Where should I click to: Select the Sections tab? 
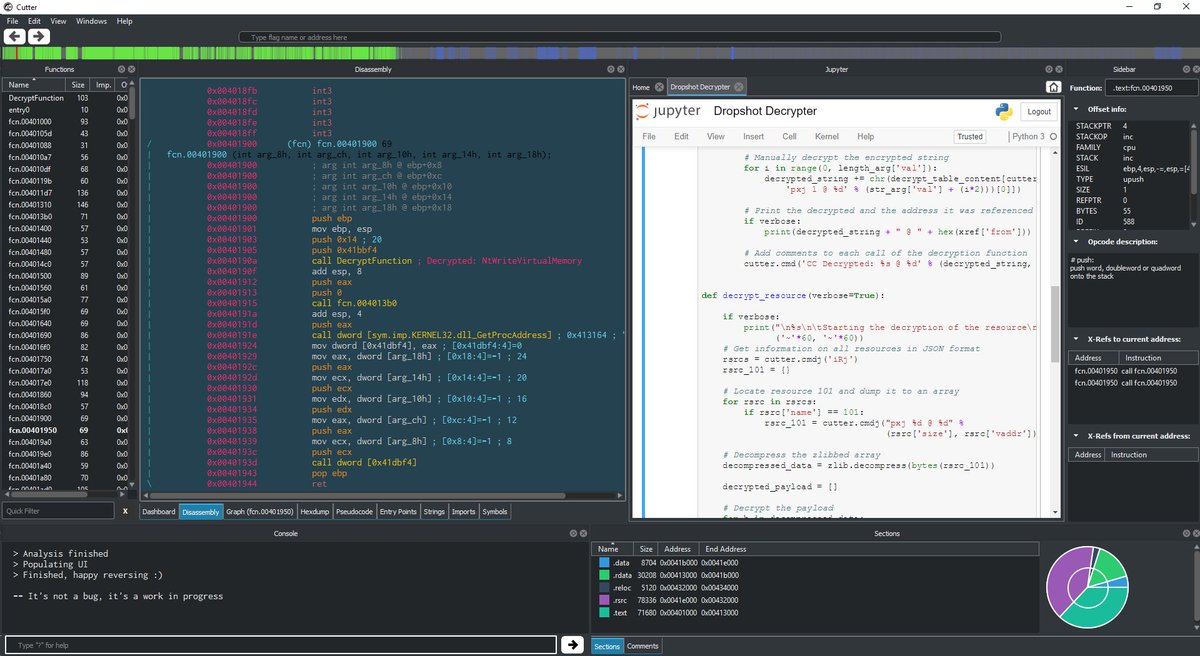tap(607, 646)
